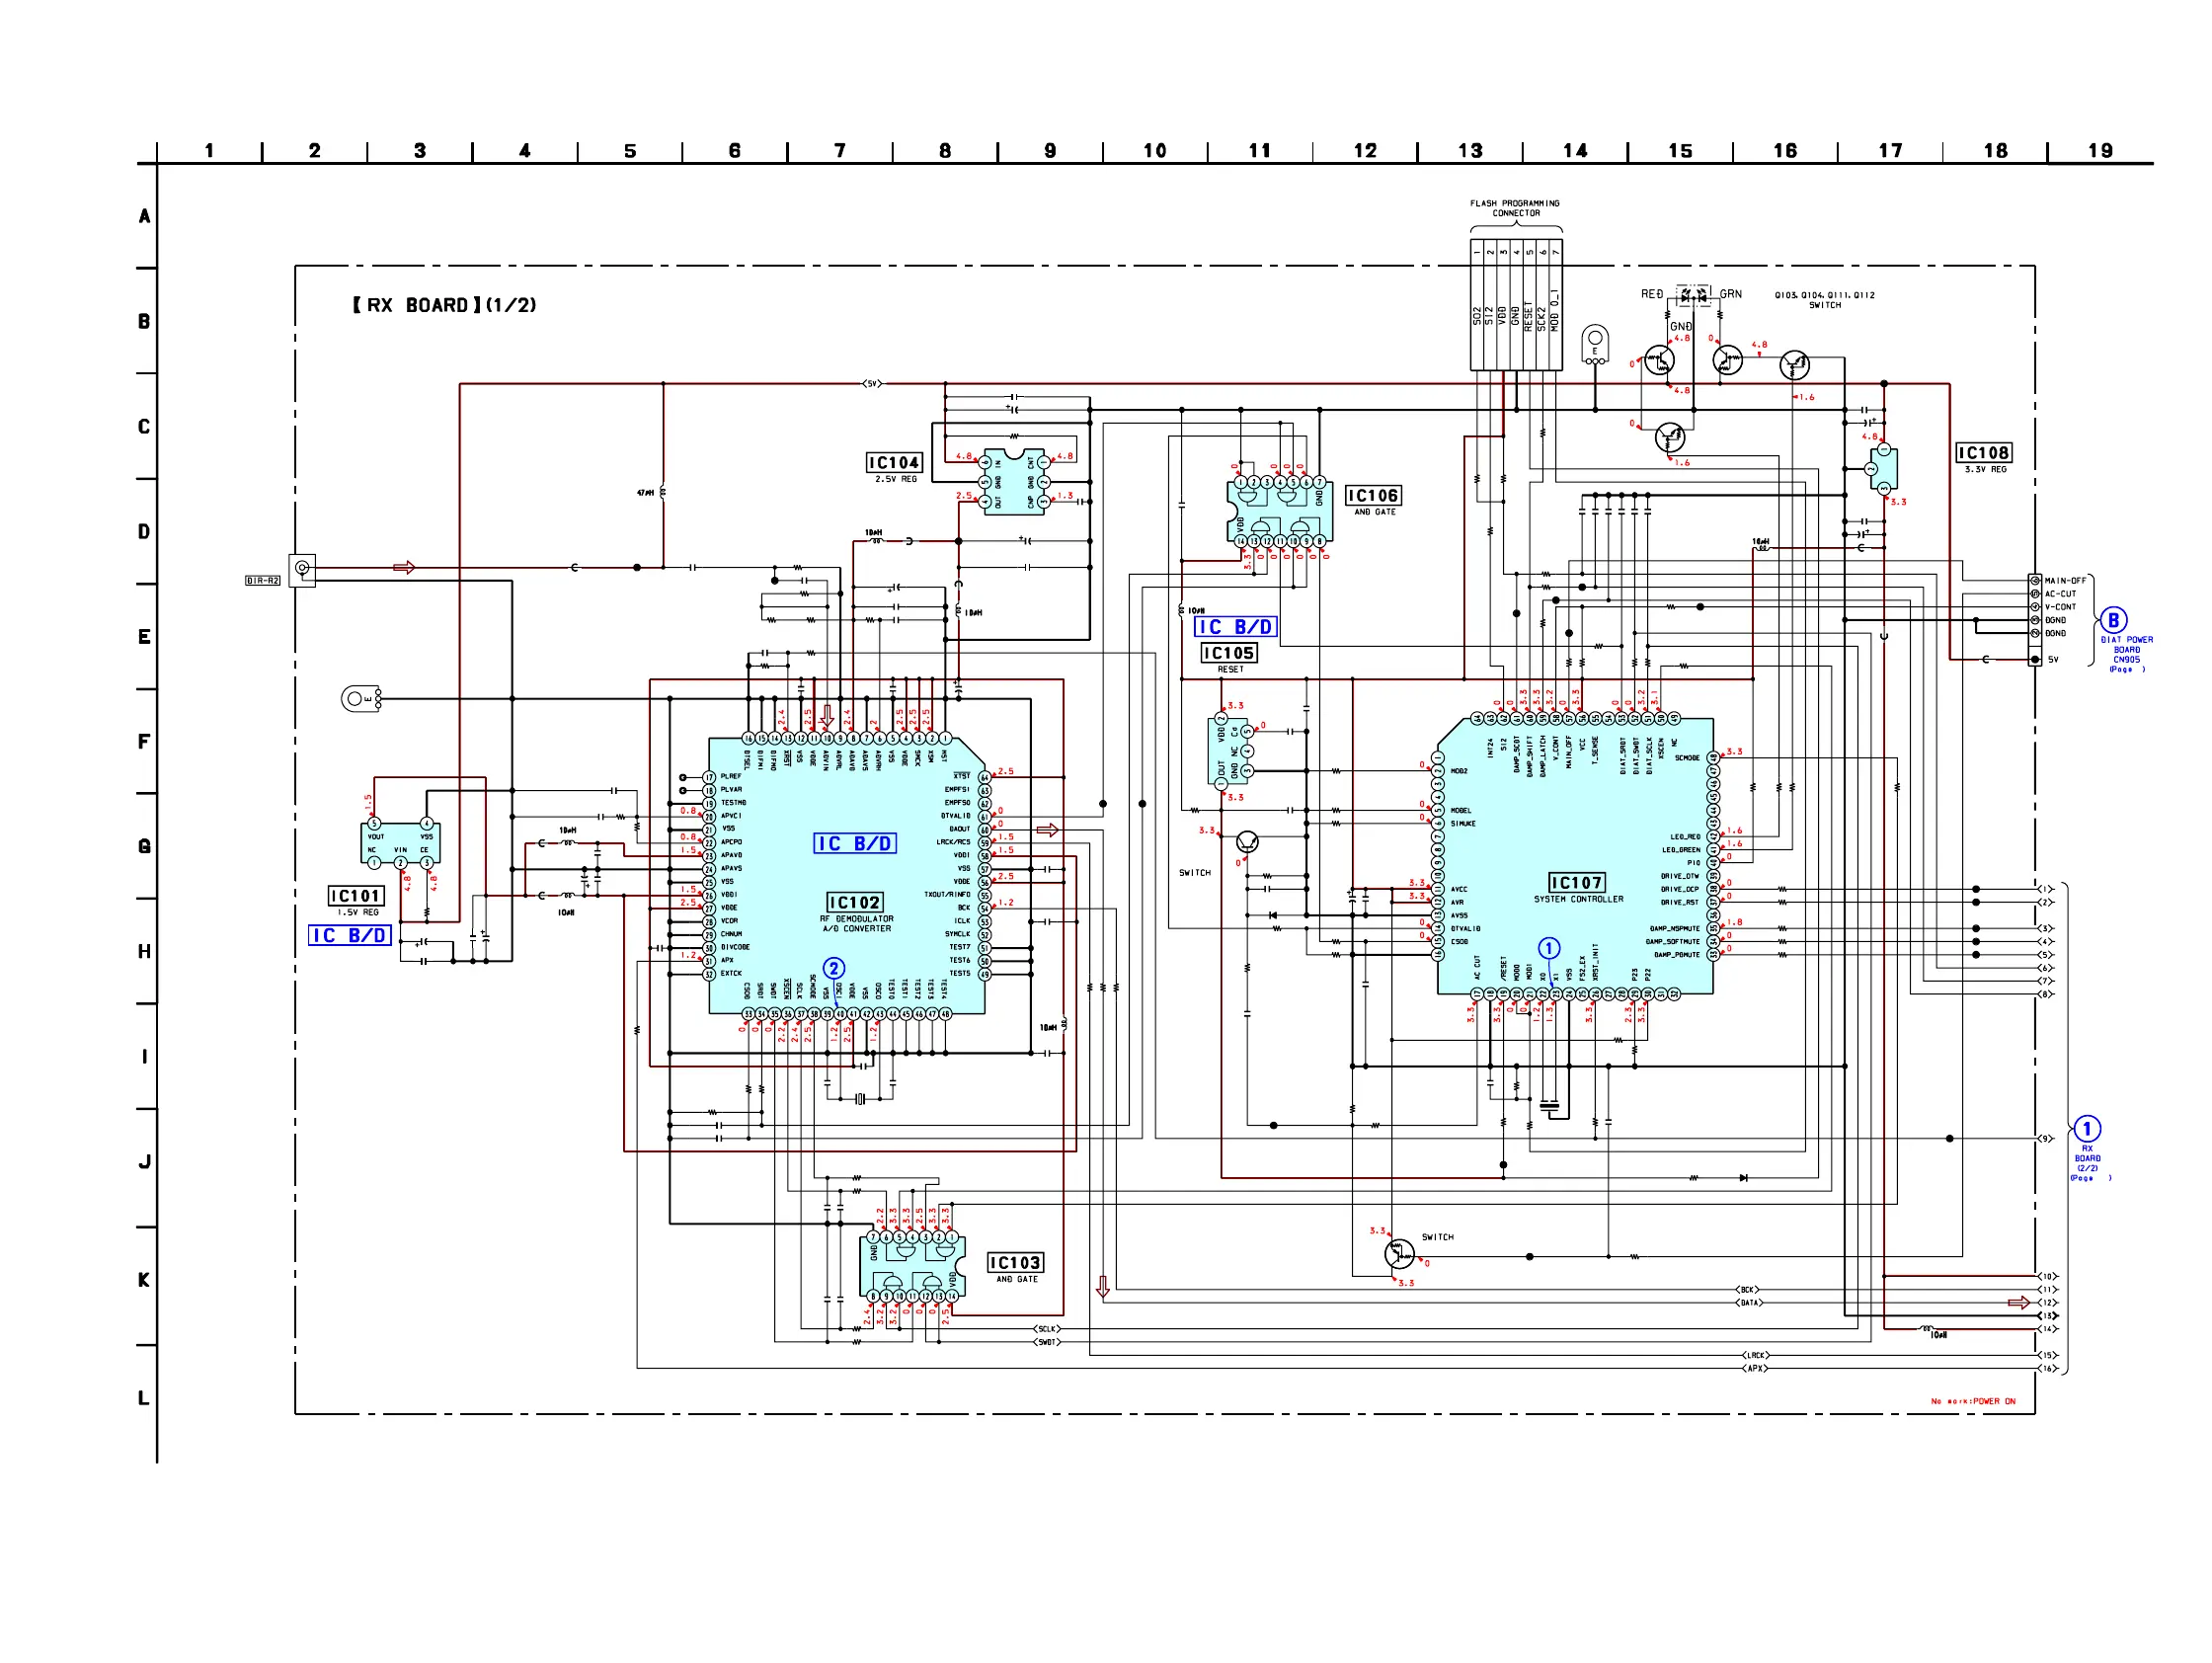Click the DIR-R2 jack symbol
The image size is (2212, 1663).
tap(302, 569)
